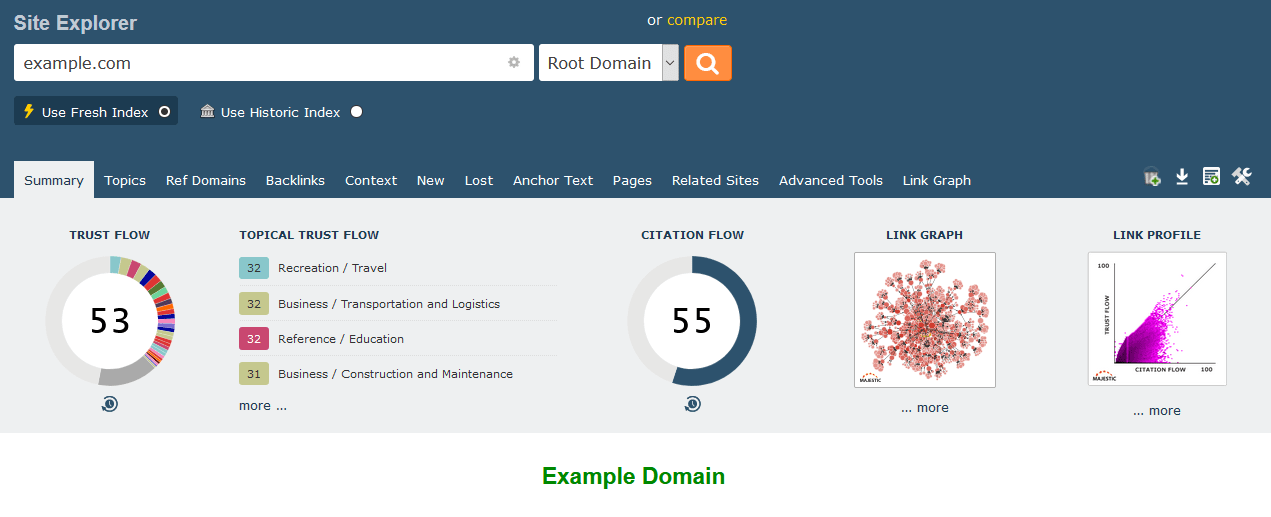1271x517 pixels.
Task: Click the download export icon
Action: [1181, 177]
